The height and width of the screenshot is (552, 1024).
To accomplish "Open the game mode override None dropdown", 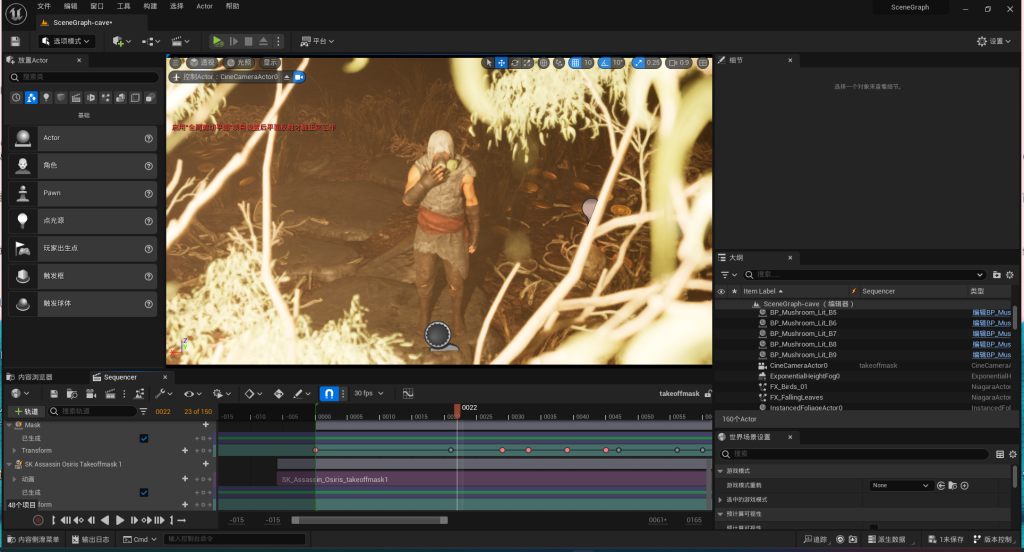I will point(900,485).
